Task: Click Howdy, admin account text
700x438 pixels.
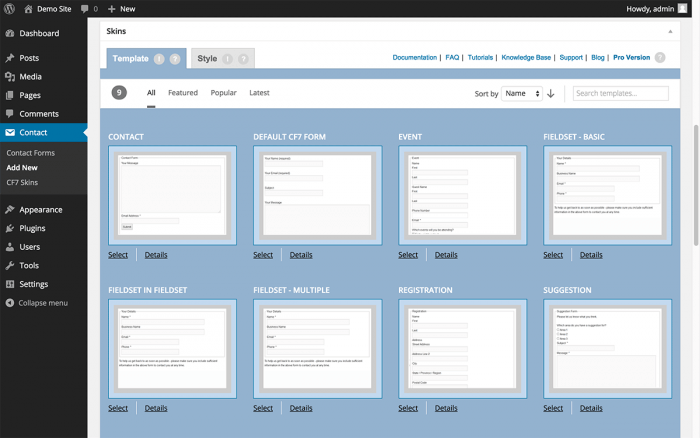Action: (x=650, y=9)
